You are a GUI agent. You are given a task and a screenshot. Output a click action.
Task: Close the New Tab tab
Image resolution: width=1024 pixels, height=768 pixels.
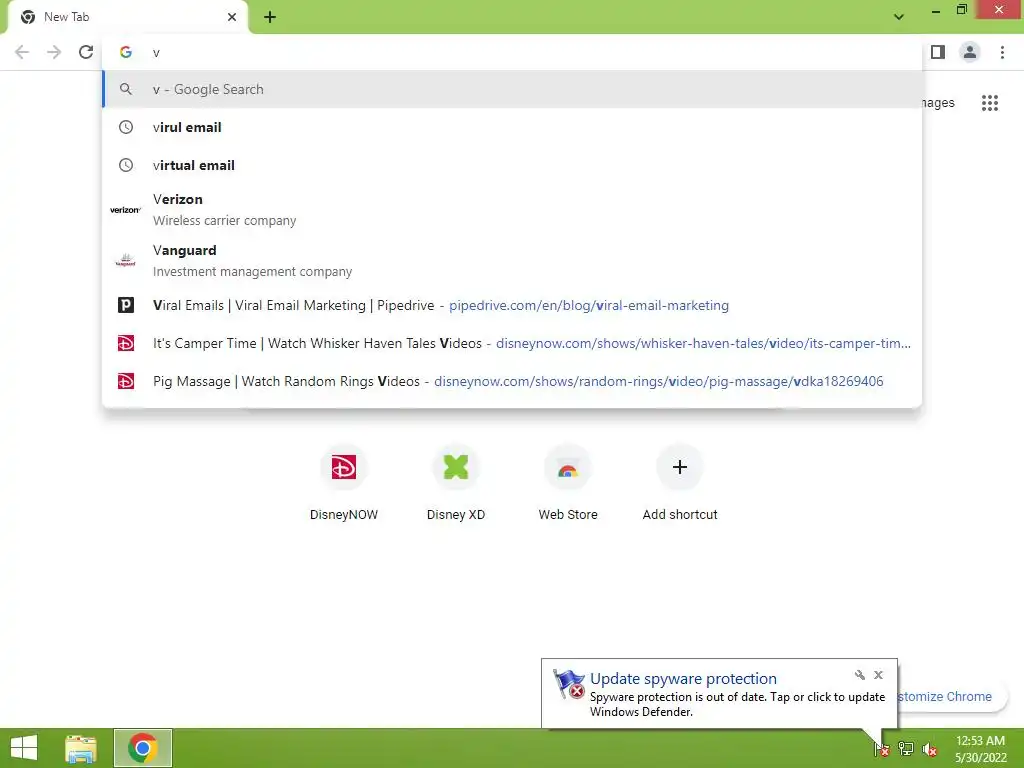tap(232, 17)
